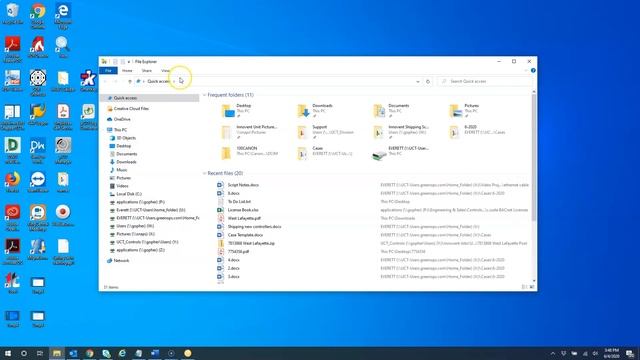The height and width of the screenshot is (360, 640).
Task: Open Recycle Bin desktop icon
Action: pyautogui.click(x=13, y=14)
